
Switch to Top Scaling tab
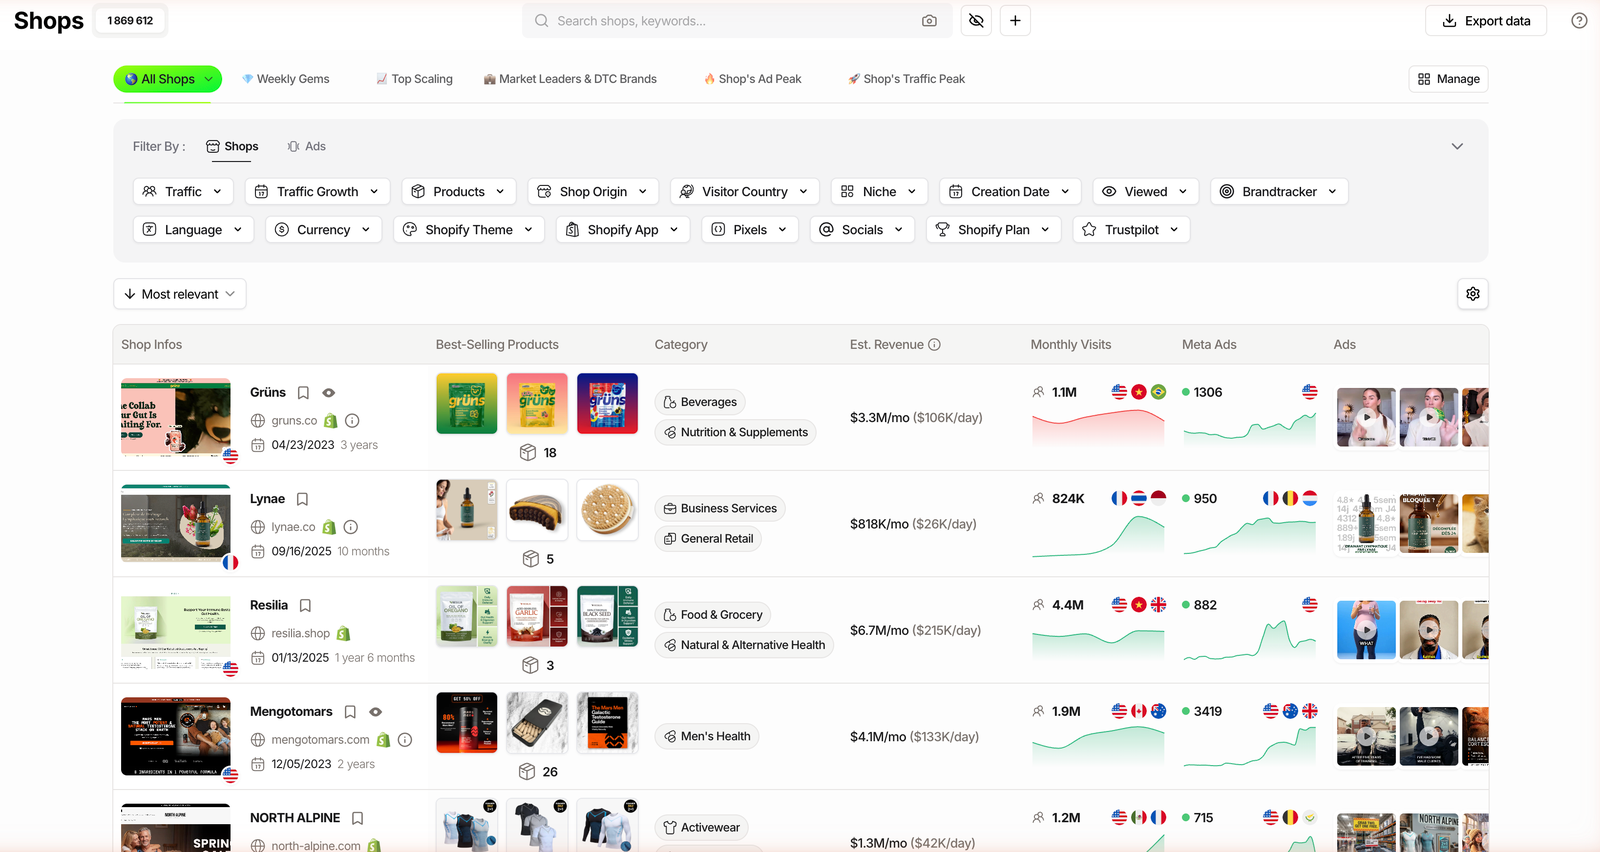pyautogui.click(x=414, y=79)
